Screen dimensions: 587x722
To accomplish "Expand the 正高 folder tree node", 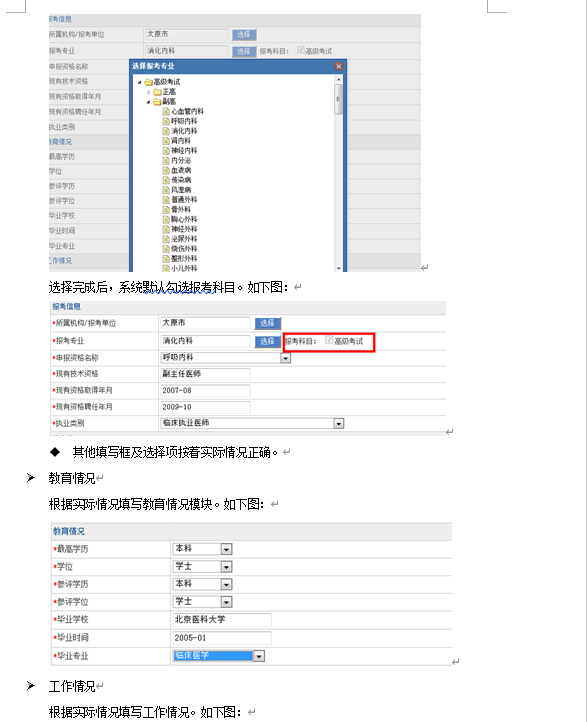I will 148,92.
